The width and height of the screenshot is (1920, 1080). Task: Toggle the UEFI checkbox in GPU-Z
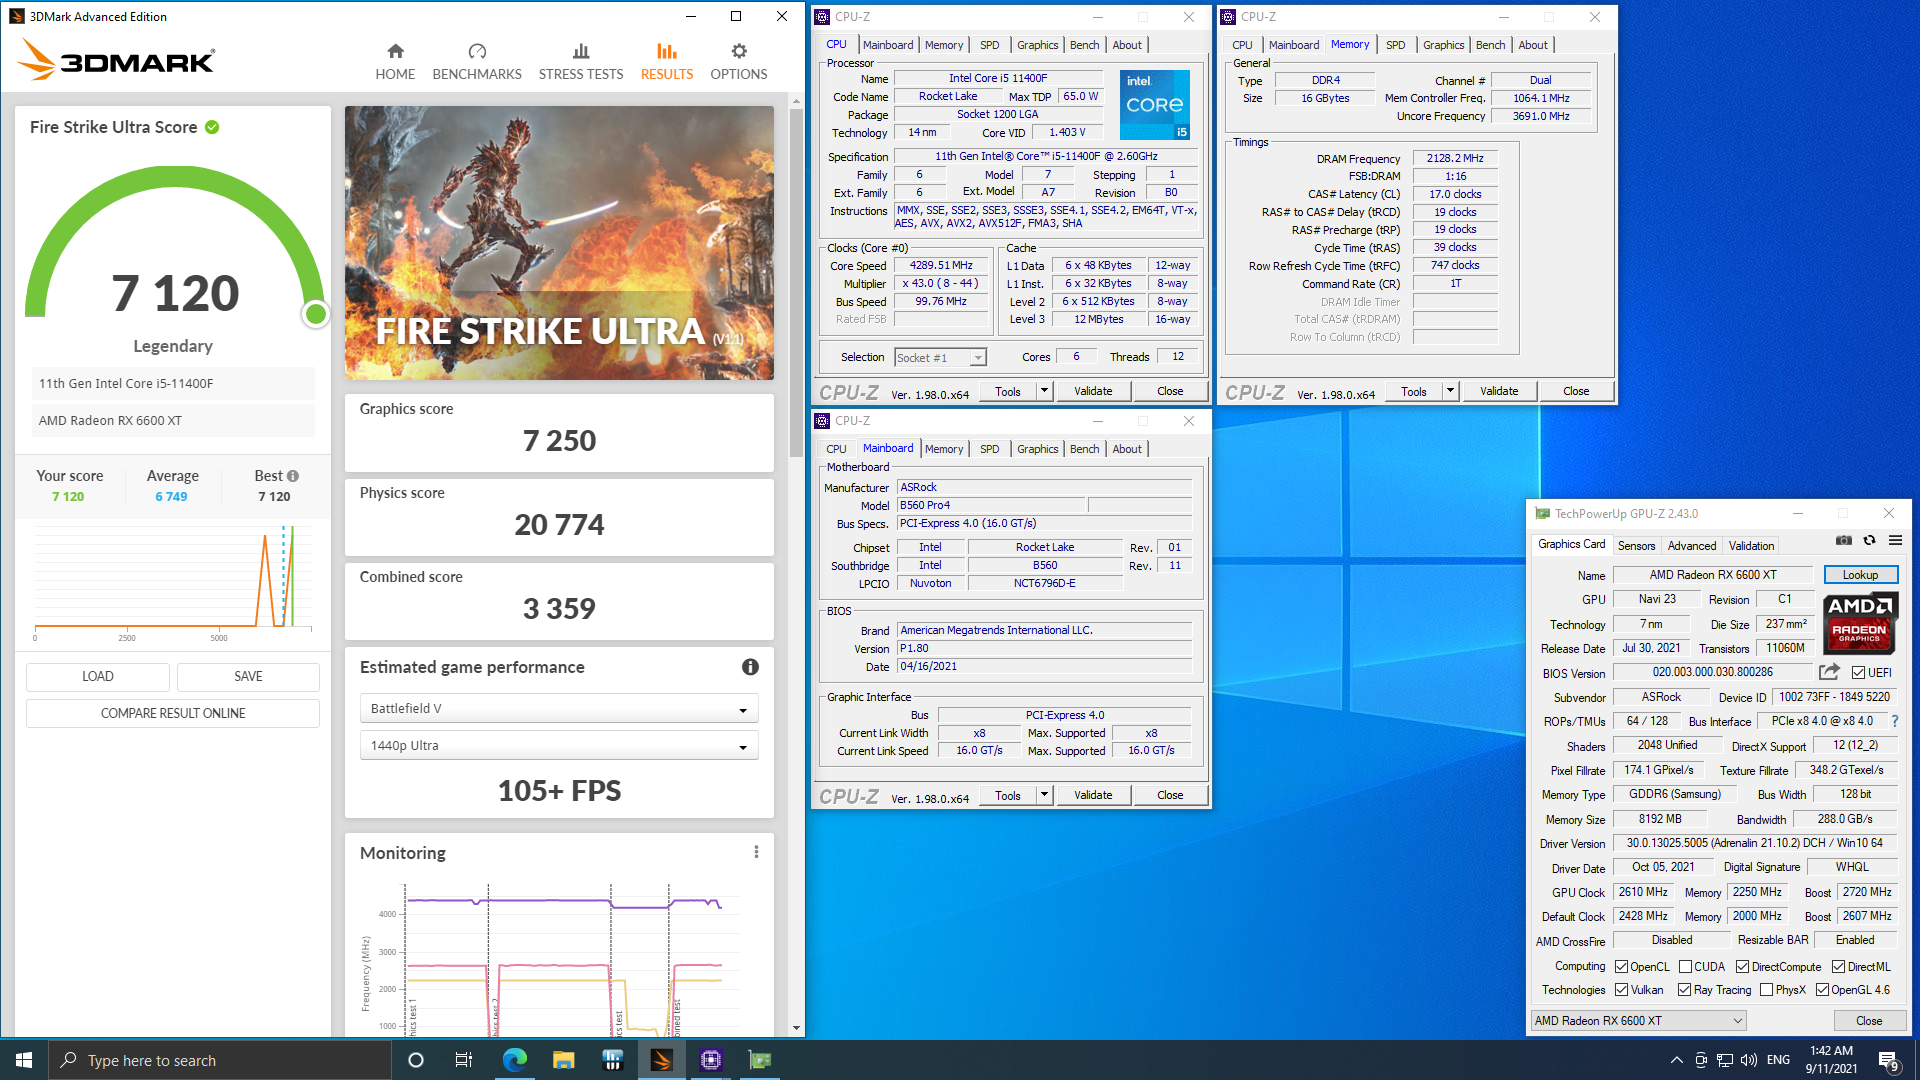1858,673
